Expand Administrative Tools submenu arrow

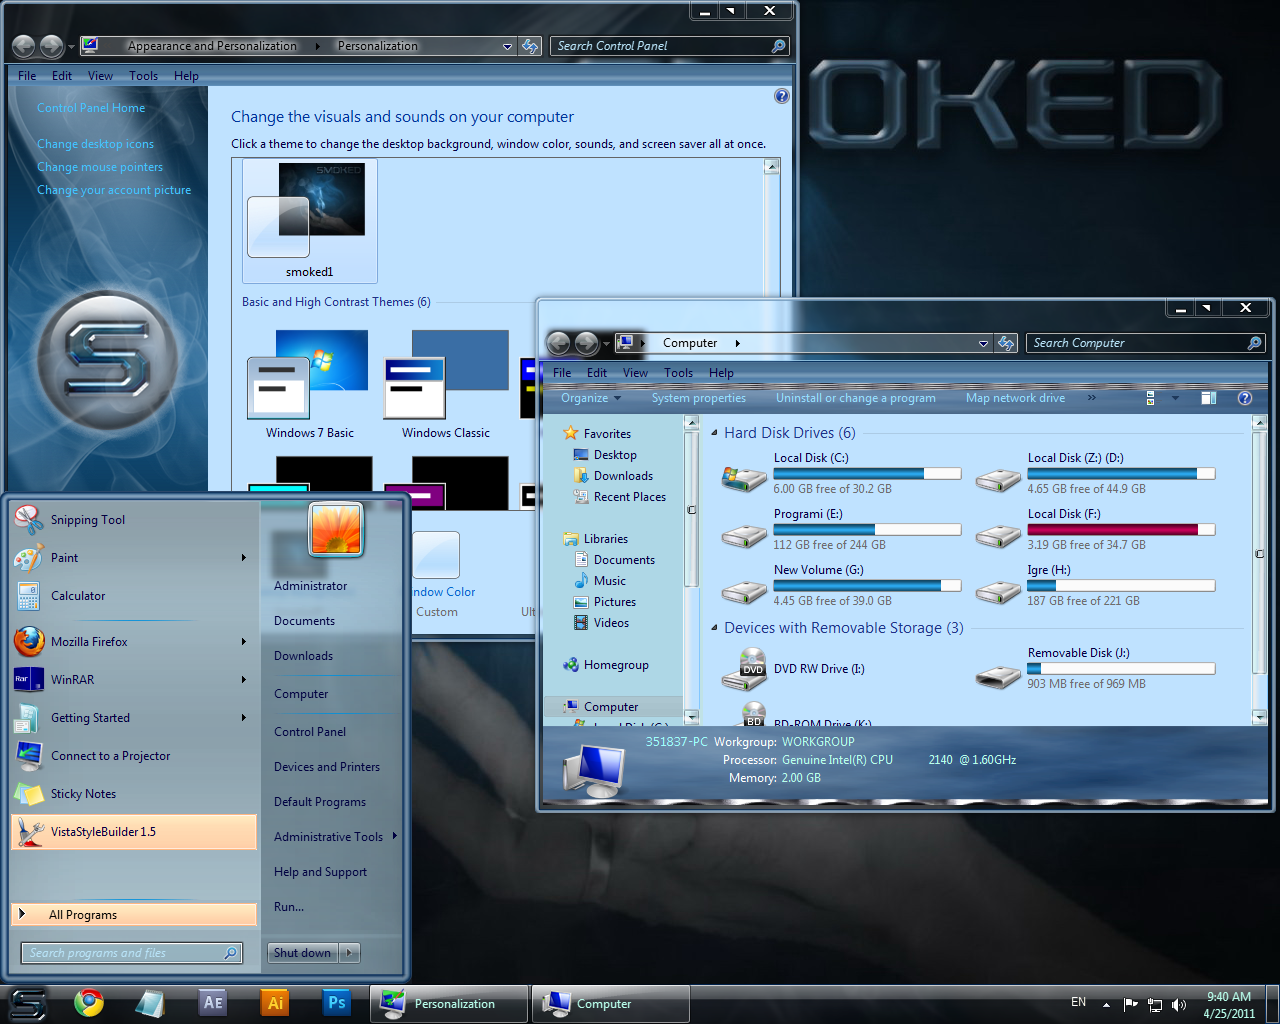coord(395,836)
